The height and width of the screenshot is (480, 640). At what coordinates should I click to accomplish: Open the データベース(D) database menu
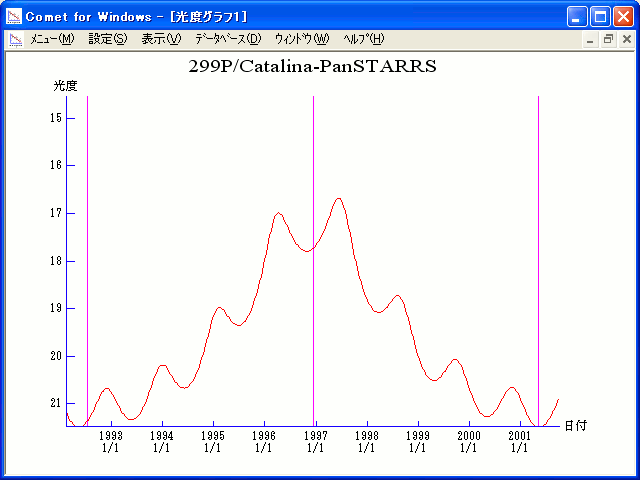228,39
